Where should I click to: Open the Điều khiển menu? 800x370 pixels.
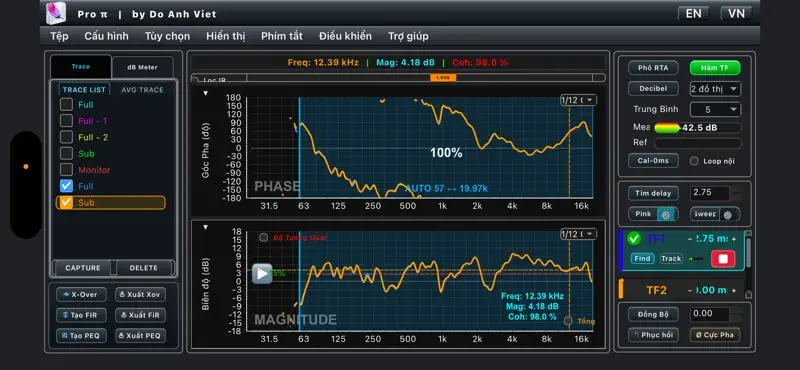pyautogui.click(x=345, y=36)
